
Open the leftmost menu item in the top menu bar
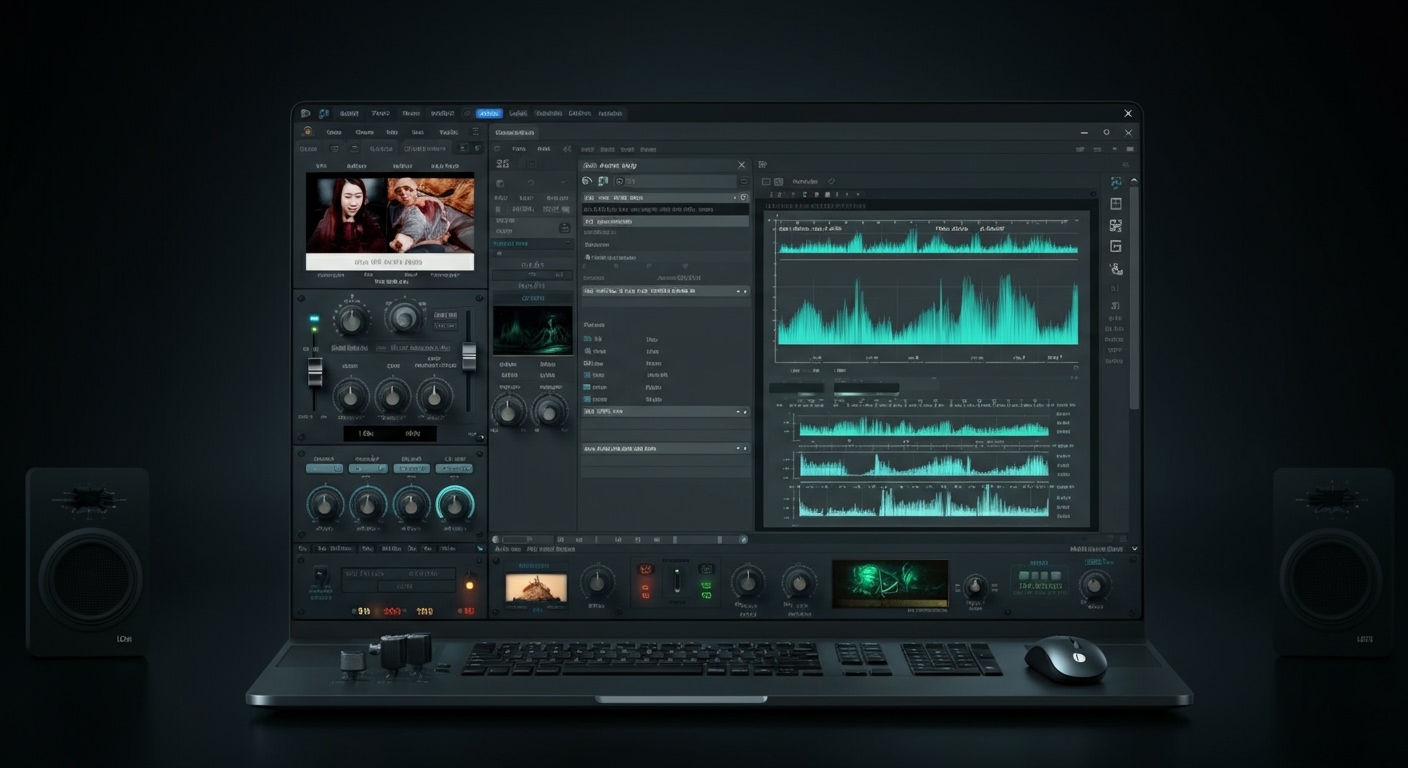pyautogui.click(x=347, y=113)
